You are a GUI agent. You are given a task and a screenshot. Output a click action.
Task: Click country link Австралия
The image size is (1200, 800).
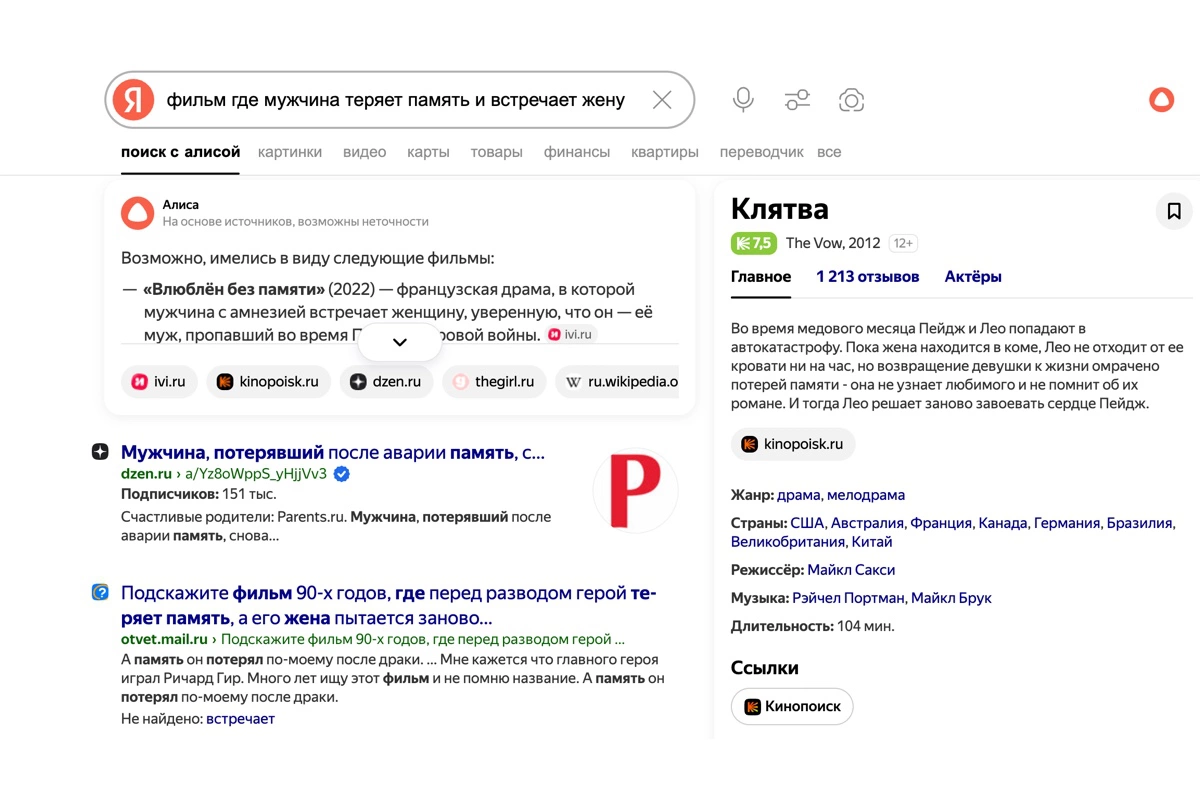point(868,523)
